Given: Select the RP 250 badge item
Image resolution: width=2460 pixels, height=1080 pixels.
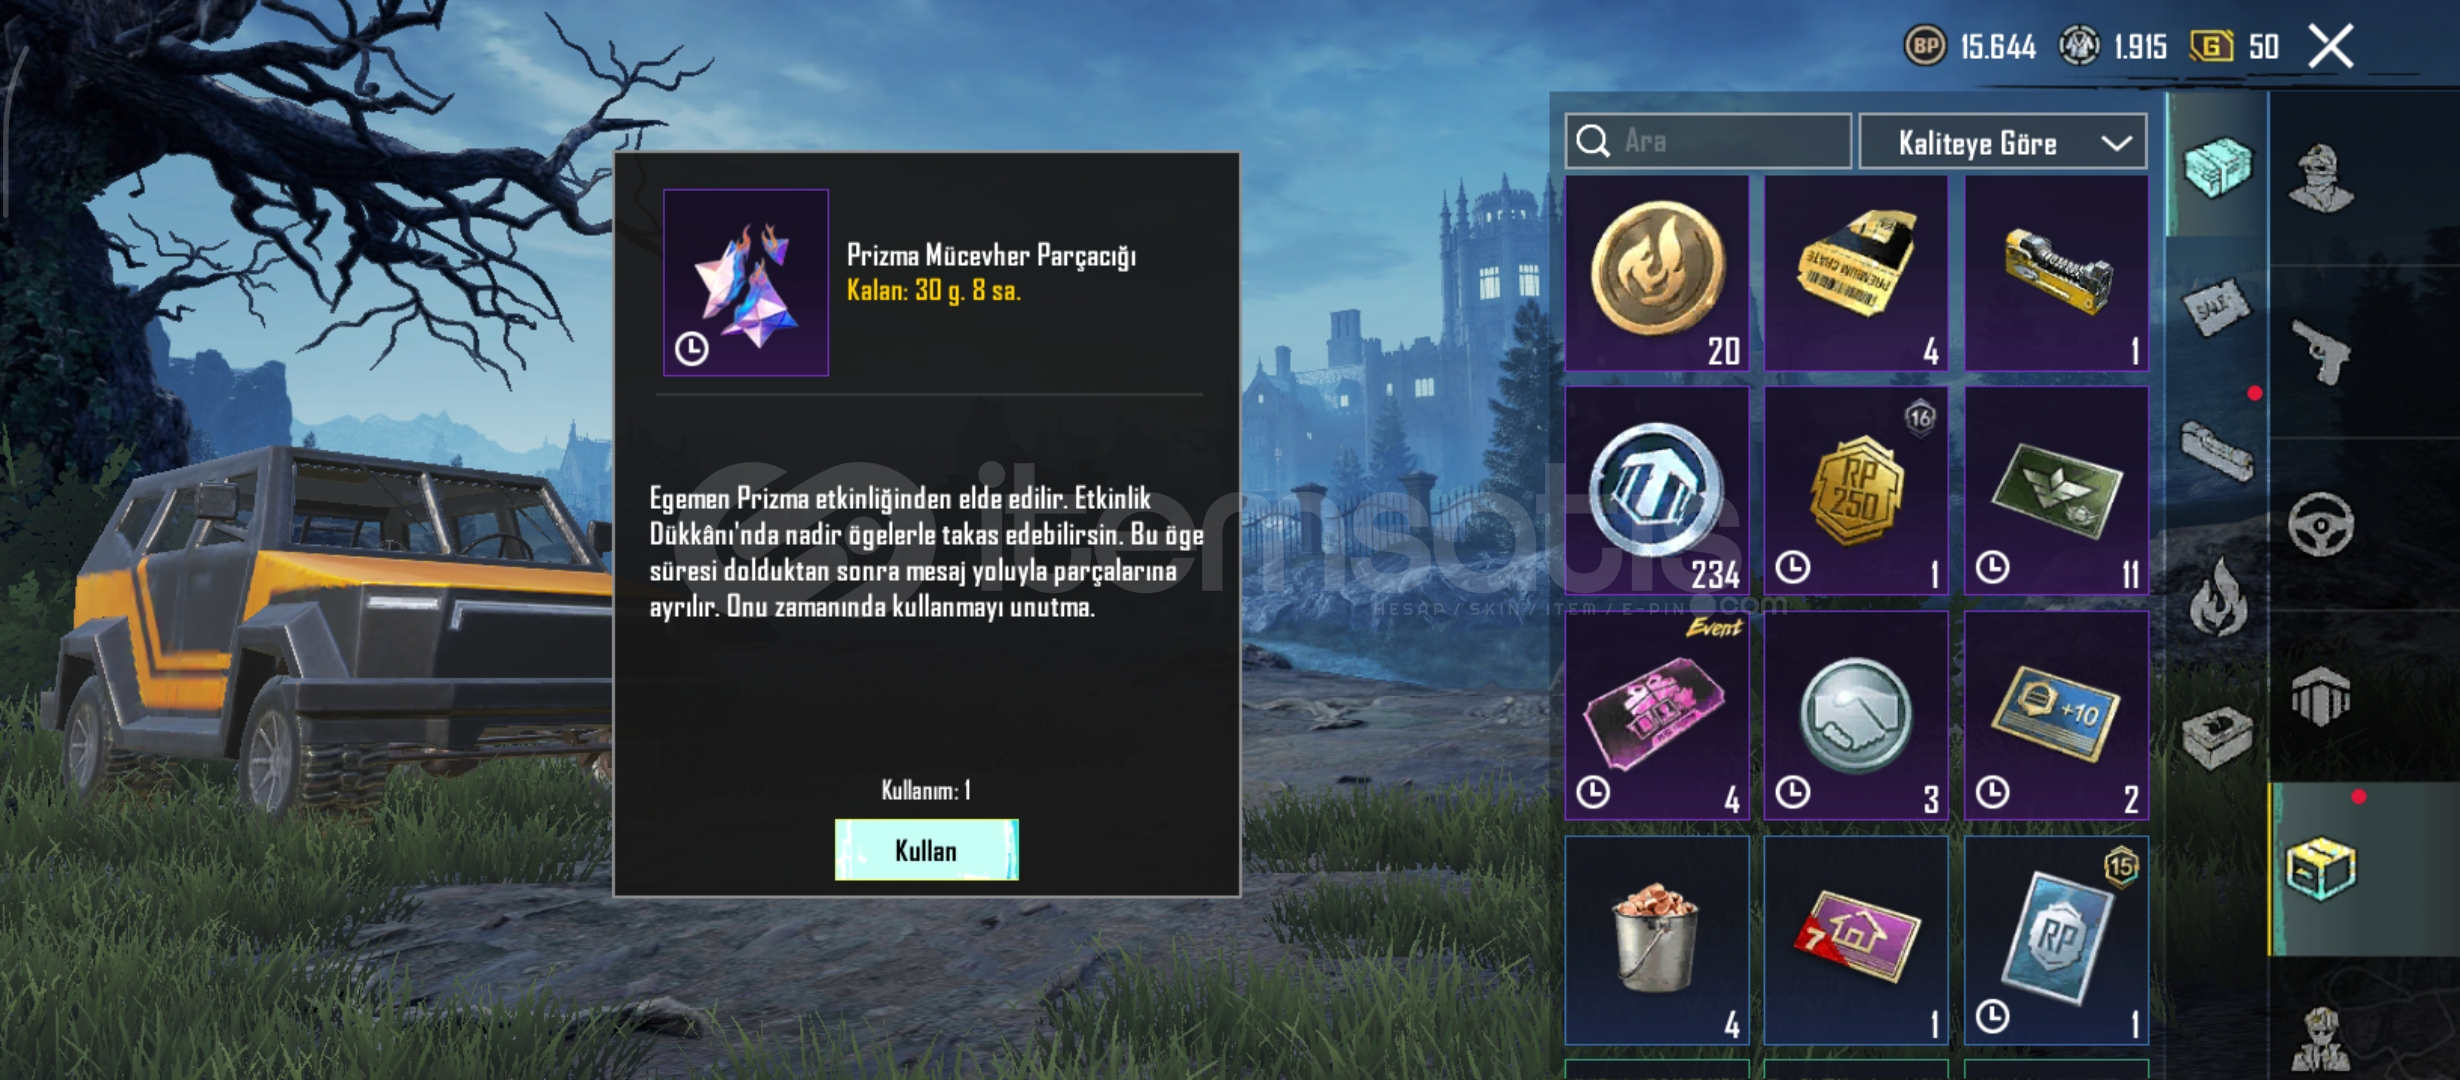Looking at the screenshot, I should pyautogui.click(x=1856, y=491).
